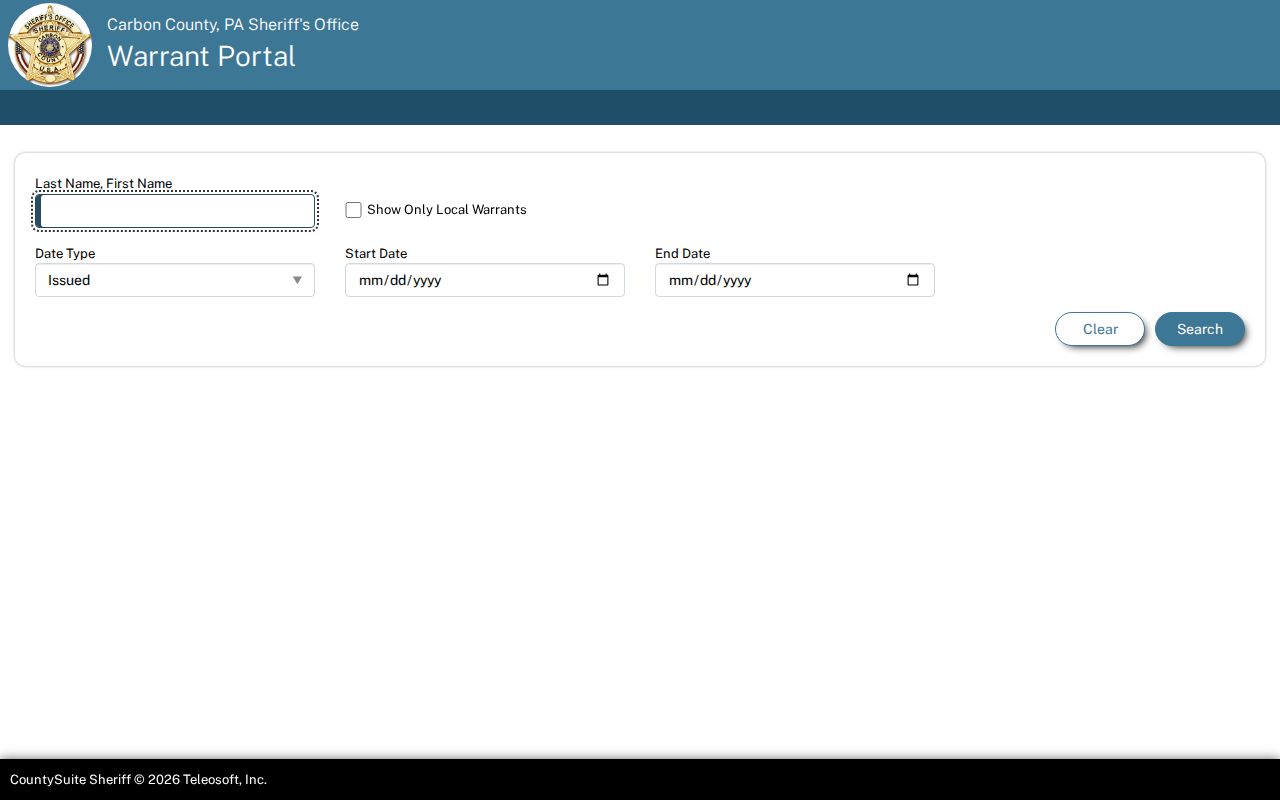This screenshot has height=800, width=1280.
Task: Click the Sheriff's Office badge logo
Action: click(x=50, y=45)
